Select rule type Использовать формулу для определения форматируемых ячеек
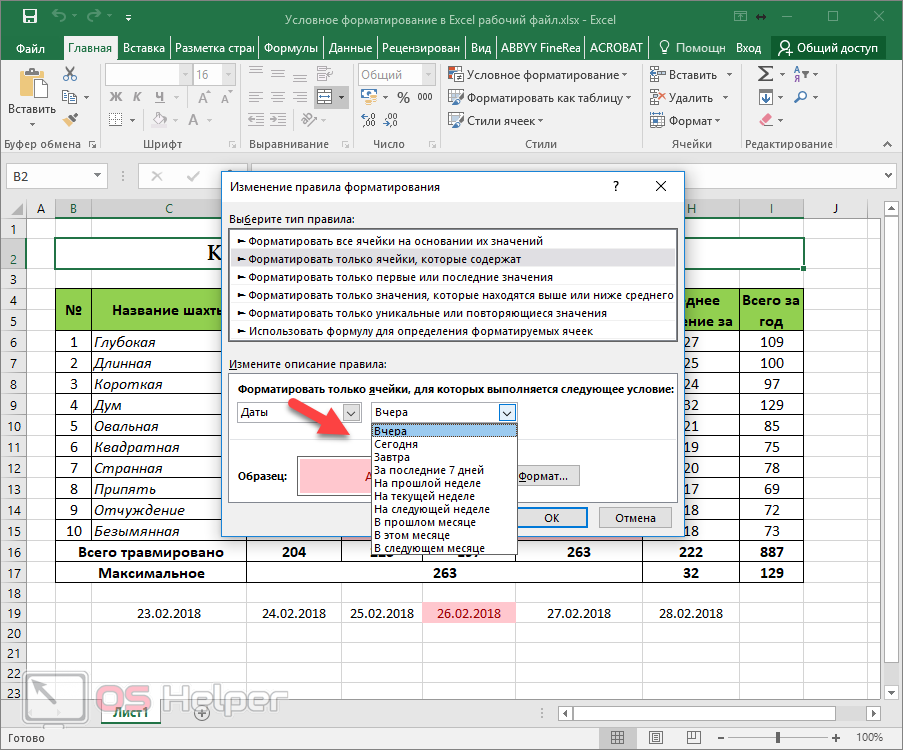 click(x=453, y=331)
